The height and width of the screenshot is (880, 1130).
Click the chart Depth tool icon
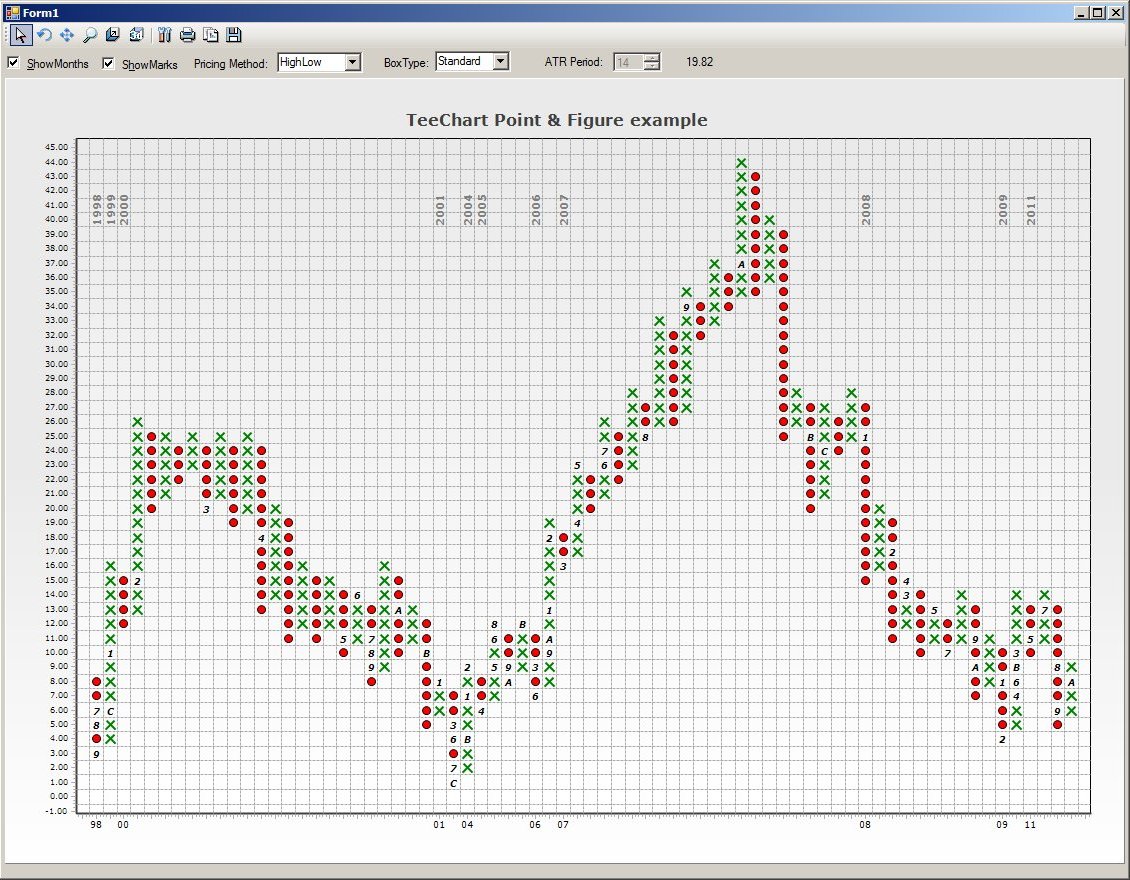113,35
